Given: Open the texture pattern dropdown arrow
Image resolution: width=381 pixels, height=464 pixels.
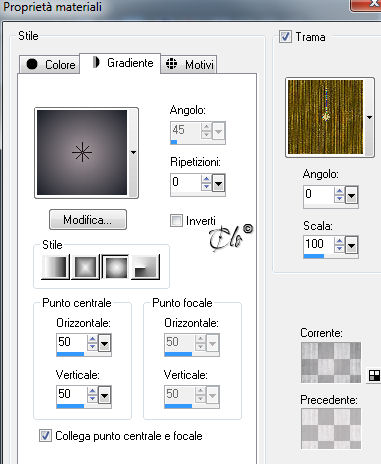Looking at the screenshot, I should click(x=369, y=117).
